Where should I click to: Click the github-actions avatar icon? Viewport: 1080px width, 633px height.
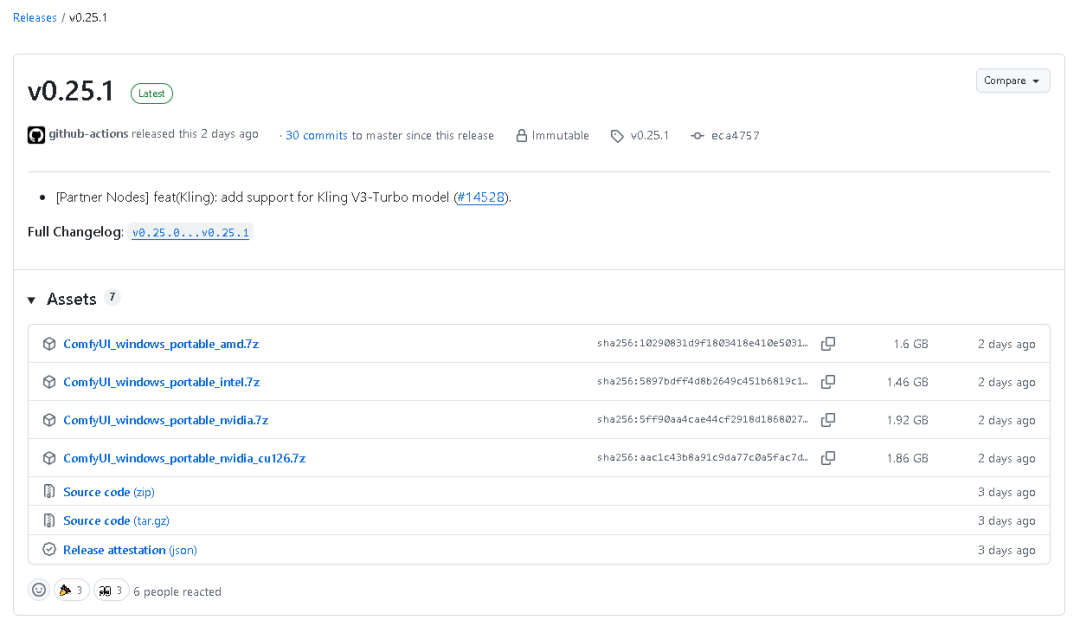36,135
